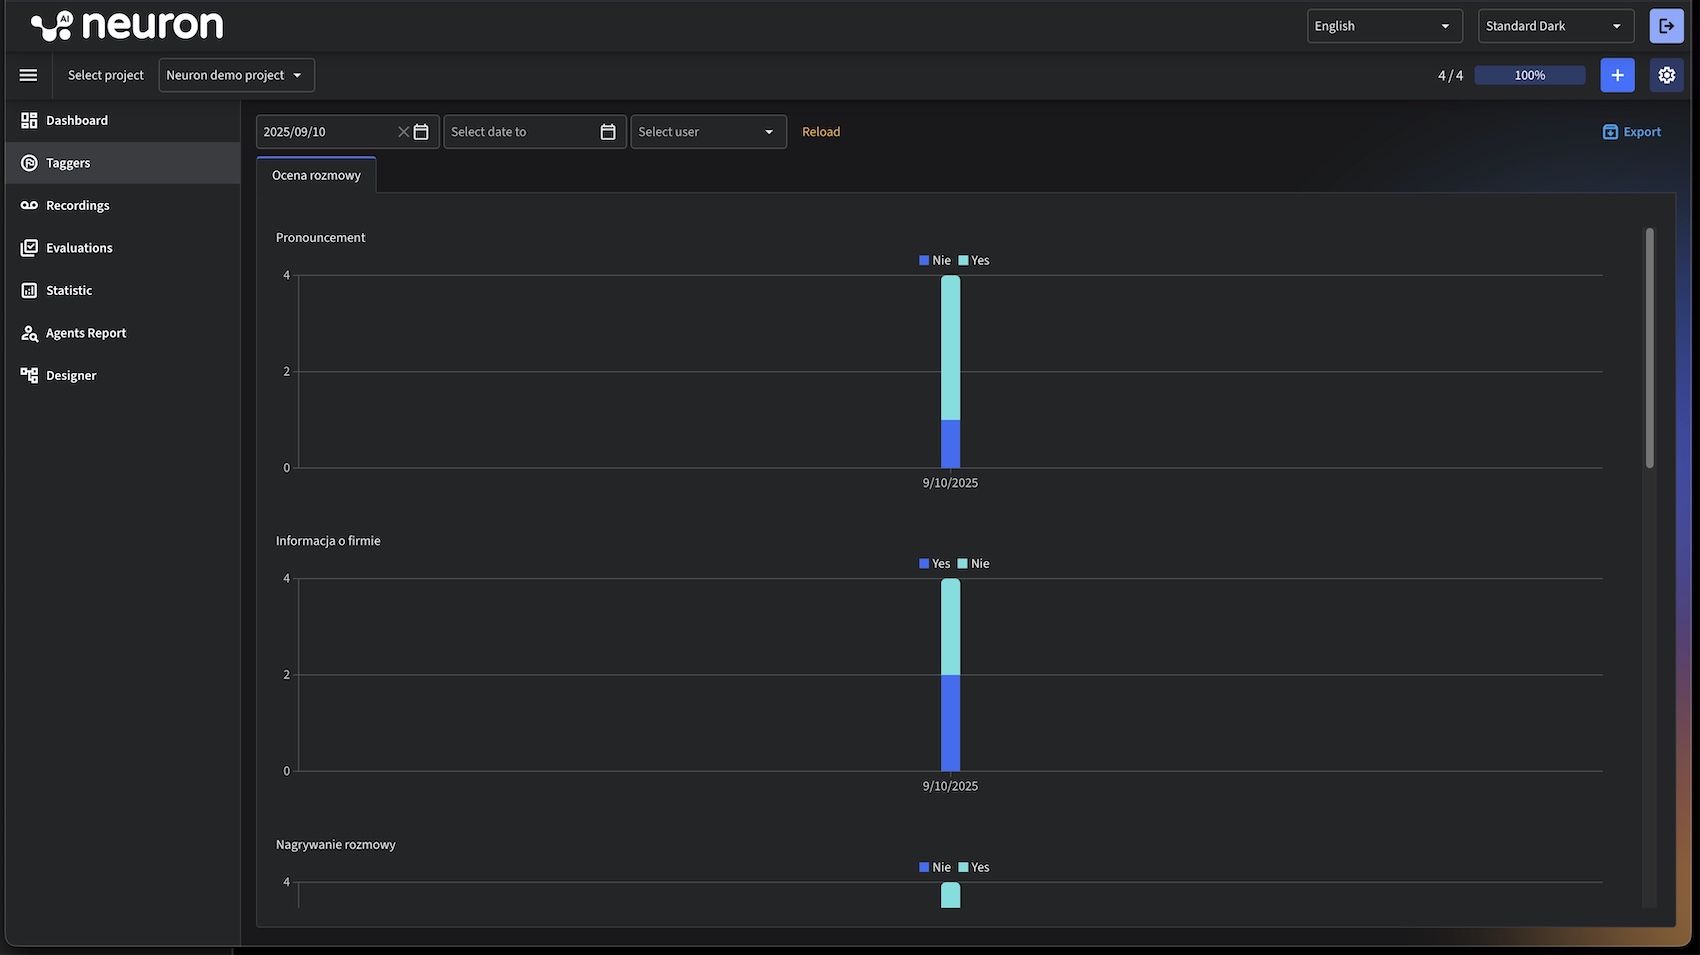Screen dimensions: 1700x955
Task: Click the hamburger menu icon
Action: pos(28,75)
